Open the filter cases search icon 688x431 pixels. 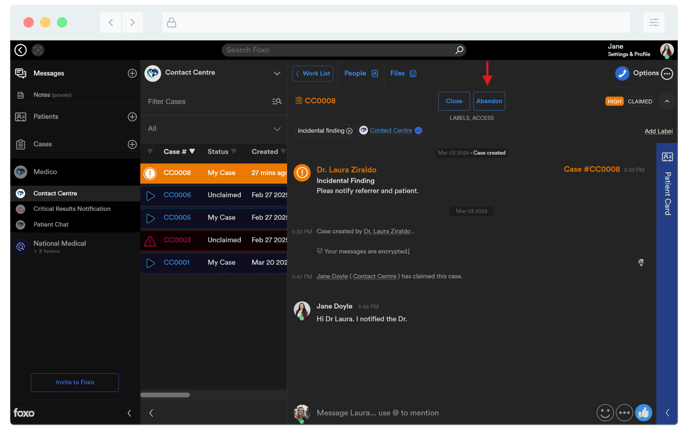coord(277,101)
